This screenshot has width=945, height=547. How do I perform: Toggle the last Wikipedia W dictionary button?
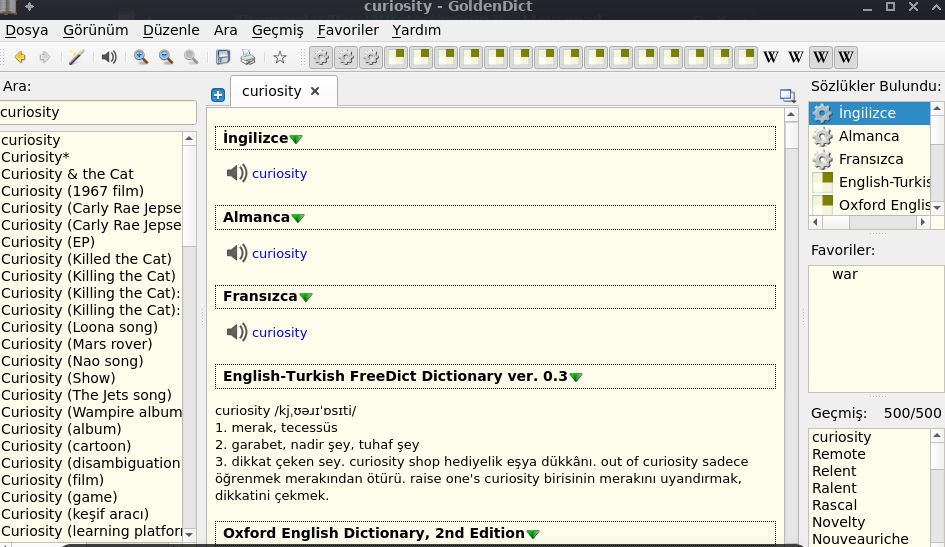point(846,58)
